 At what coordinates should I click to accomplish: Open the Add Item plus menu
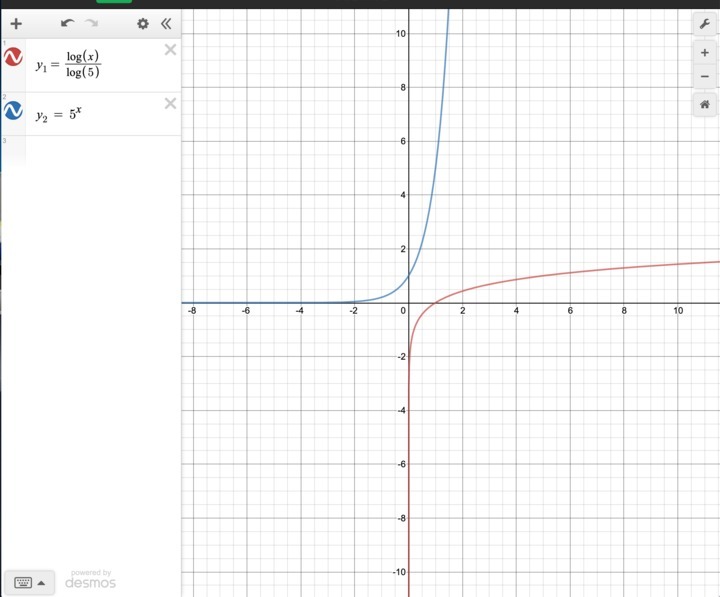point(16,23)
